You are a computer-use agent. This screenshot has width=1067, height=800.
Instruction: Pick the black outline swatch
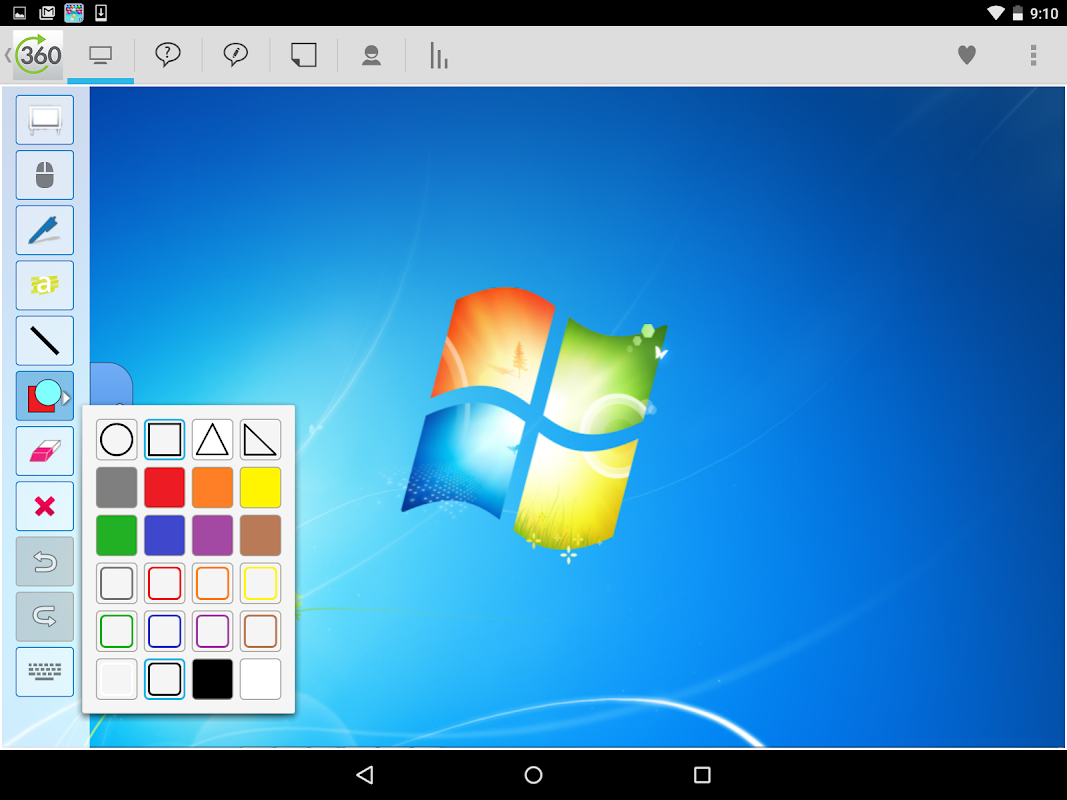(x=165, y=679)
